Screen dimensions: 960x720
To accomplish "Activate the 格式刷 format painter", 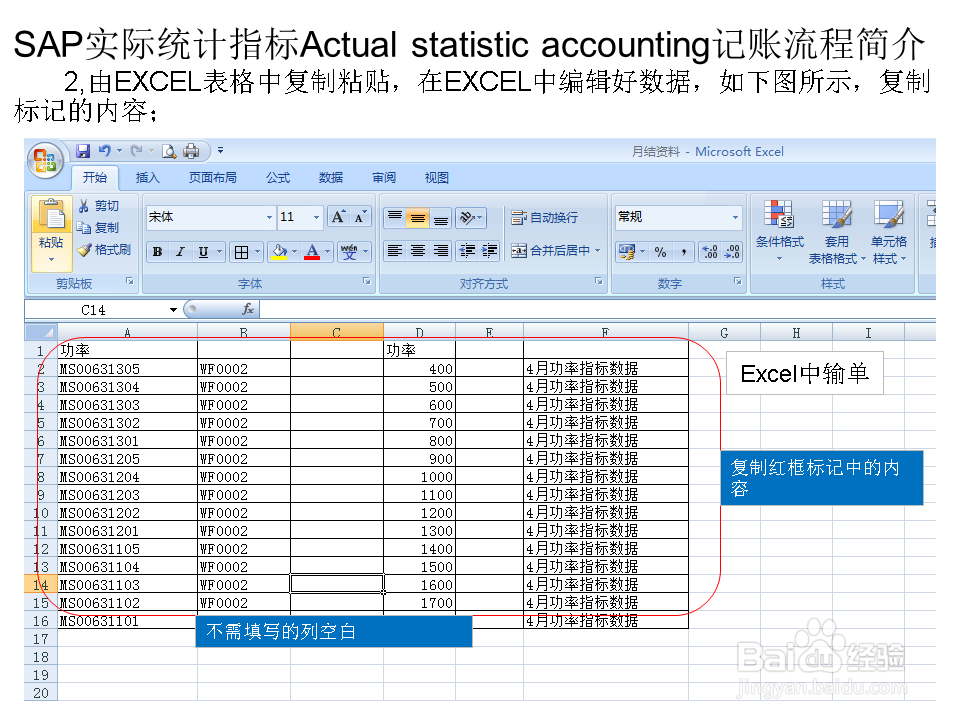I will tap(104, 249).
